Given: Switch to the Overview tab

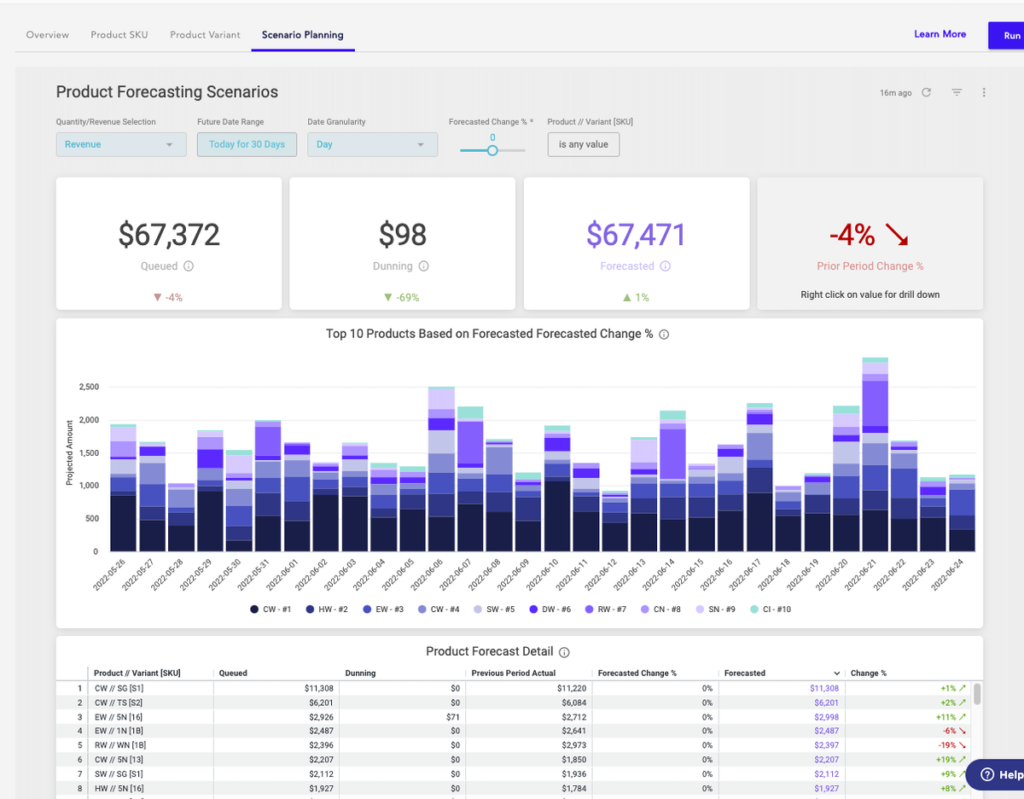Looking at the screenshot, I should coord(47,35).
